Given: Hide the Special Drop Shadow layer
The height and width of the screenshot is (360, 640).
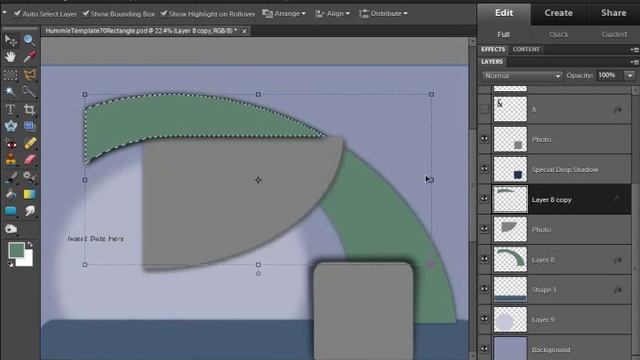Looking at the screenshot, I should (484, 169).
